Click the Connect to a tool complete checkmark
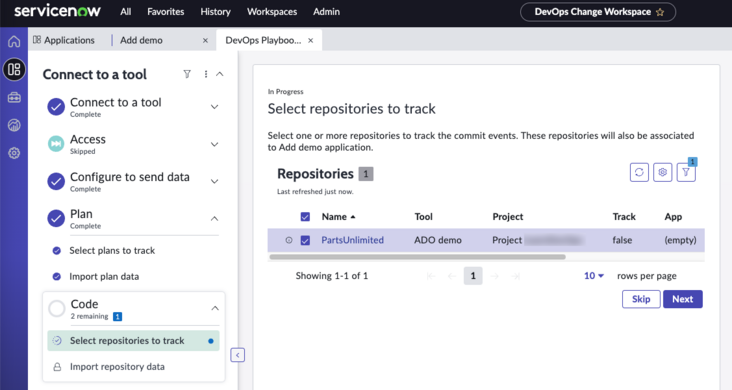Screen dimensions: 732x390 point(56,107)
